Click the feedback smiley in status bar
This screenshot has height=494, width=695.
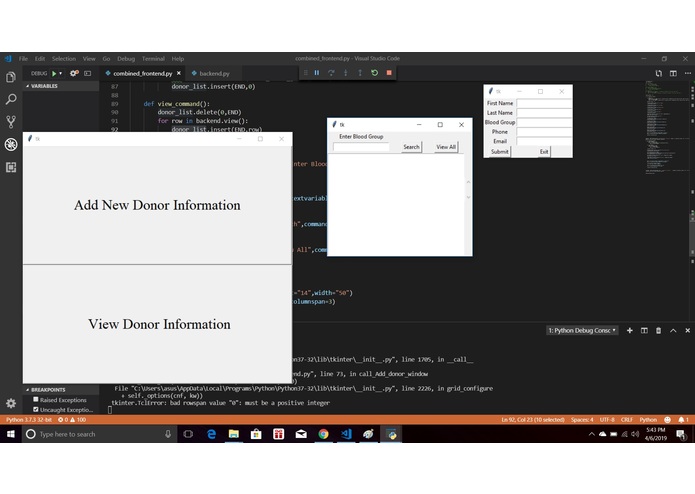point(668,420)
